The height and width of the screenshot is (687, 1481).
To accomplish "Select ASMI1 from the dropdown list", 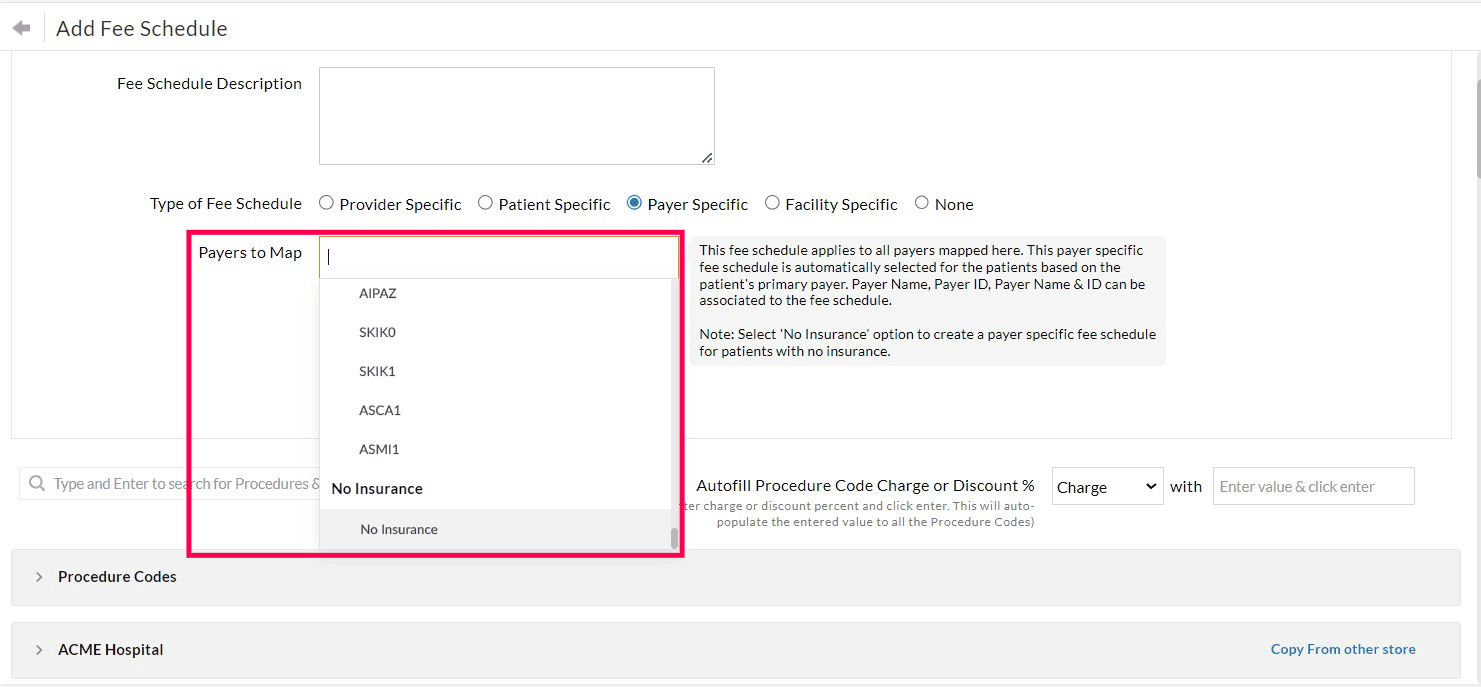I will click(x=379, y=449).
